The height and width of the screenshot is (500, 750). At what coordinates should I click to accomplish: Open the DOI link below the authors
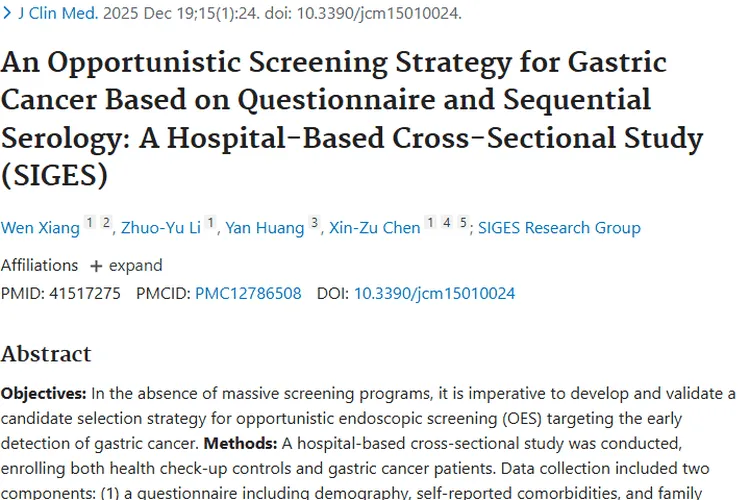(434, 293)
